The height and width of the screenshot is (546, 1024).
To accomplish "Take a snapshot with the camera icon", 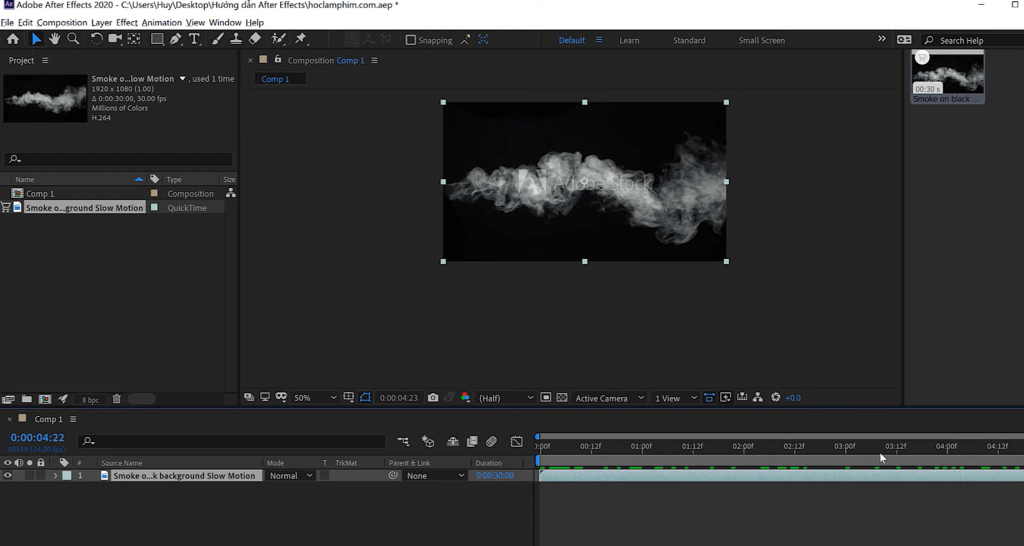I will [432, 398].
